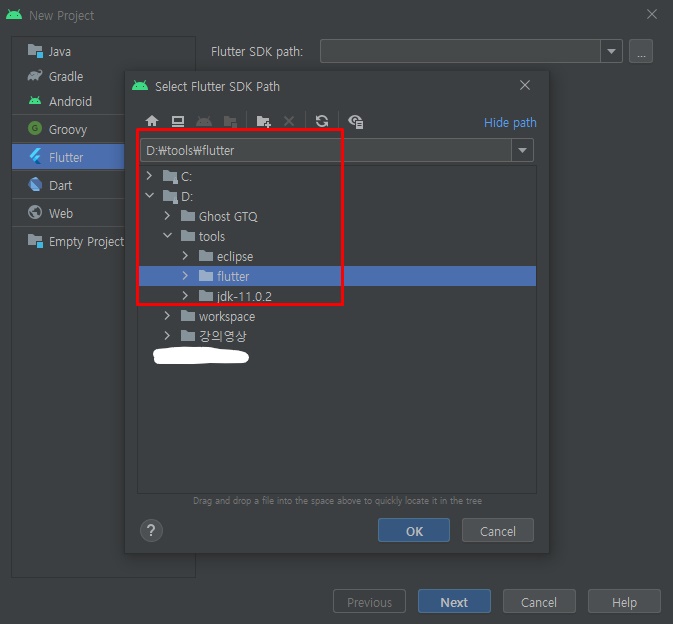Select the D: drive row
The height and width of the screenshot is (624, 673).
[337, 196]
